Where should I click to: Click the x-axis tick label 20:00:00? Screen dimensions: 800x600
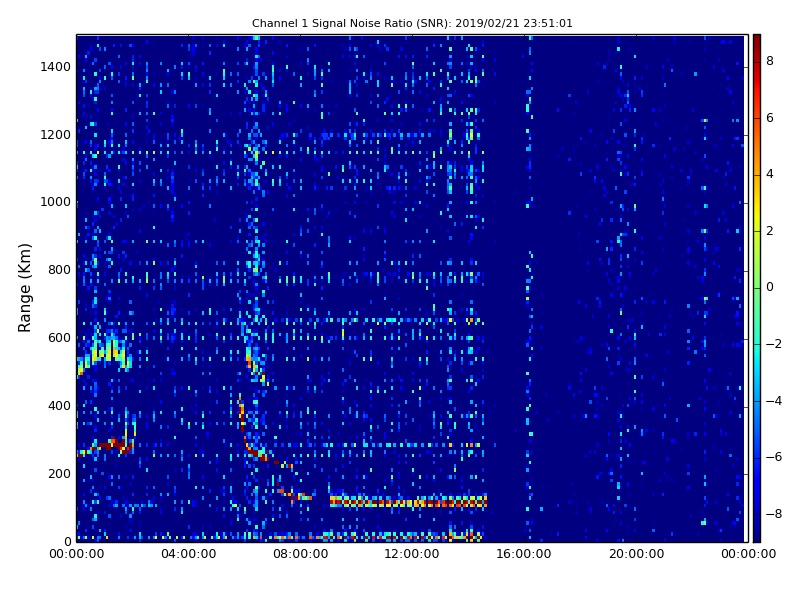[x=636, y=554]
